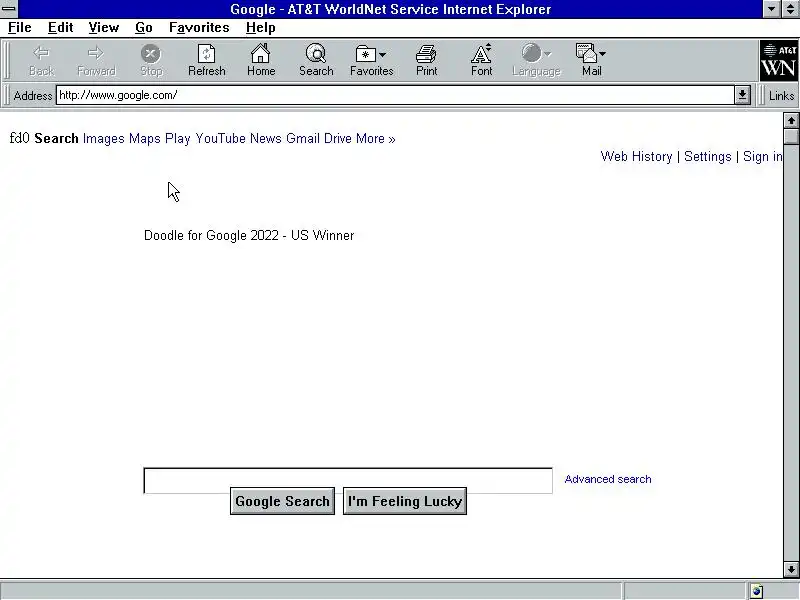800x600 pixels.
Task: Open the Images link
Action: 104,139
